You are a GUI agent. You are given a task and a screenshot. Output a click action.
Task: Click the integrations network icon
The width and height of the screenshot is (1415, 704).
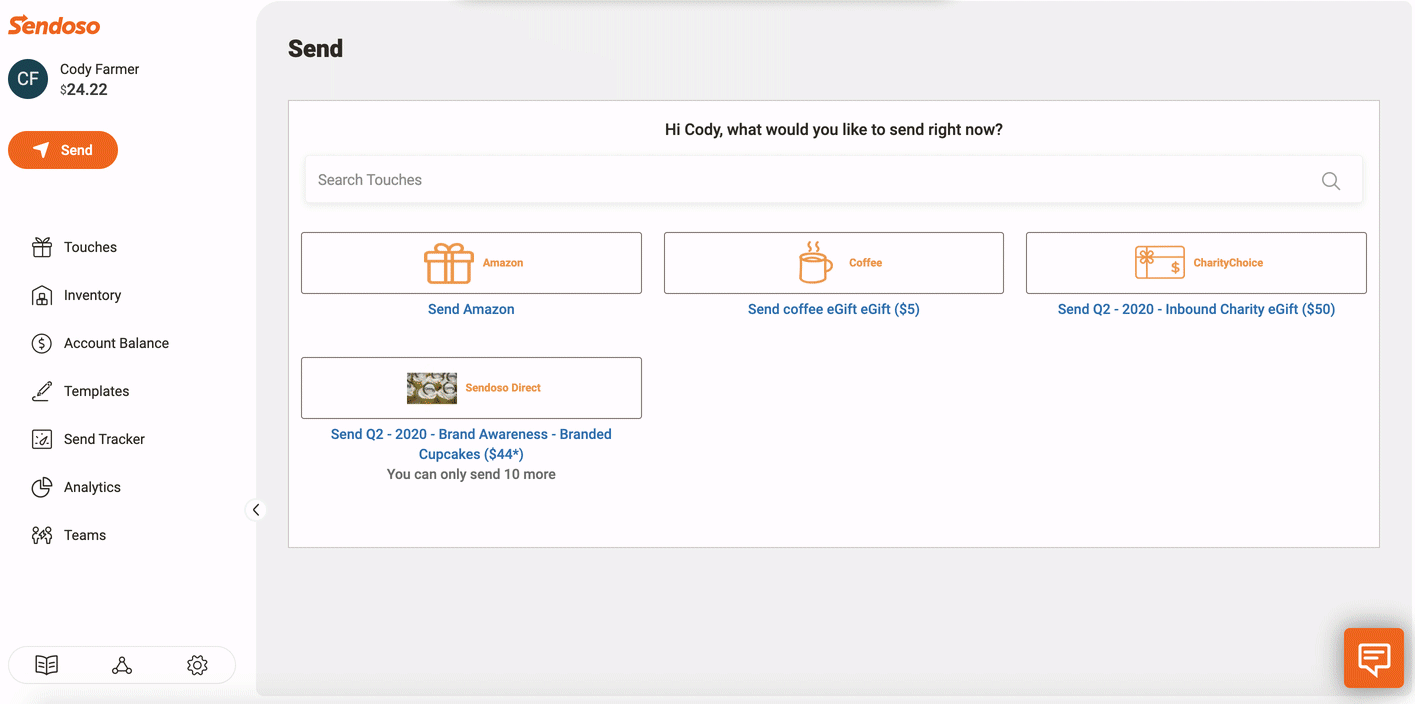coord(122,665)
